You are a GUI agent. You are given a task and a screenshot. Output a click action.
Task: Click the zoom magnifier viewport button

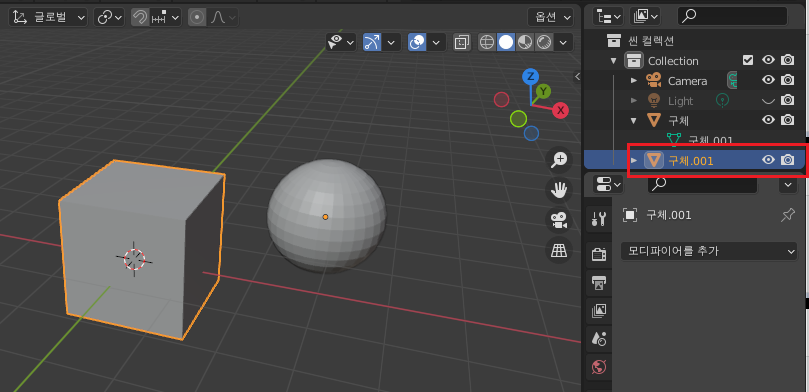pyautogui.click(x=559, y=159)
